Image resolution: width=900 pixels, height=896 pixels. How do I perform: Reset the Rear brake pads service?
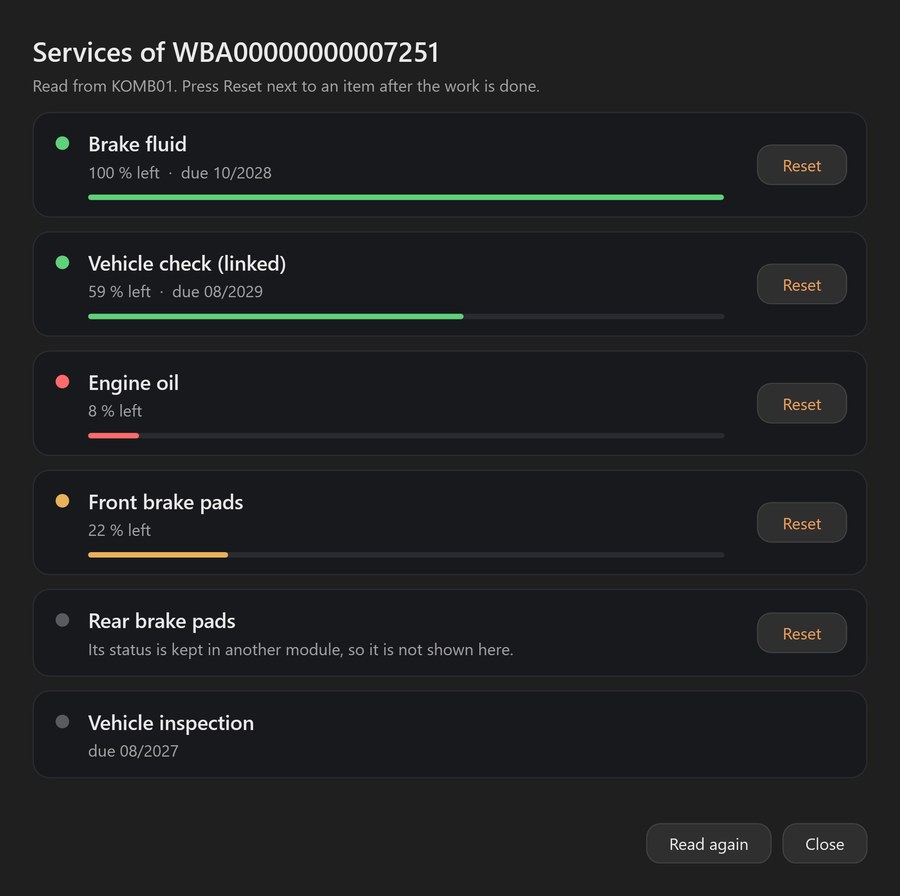coord(801,633)
